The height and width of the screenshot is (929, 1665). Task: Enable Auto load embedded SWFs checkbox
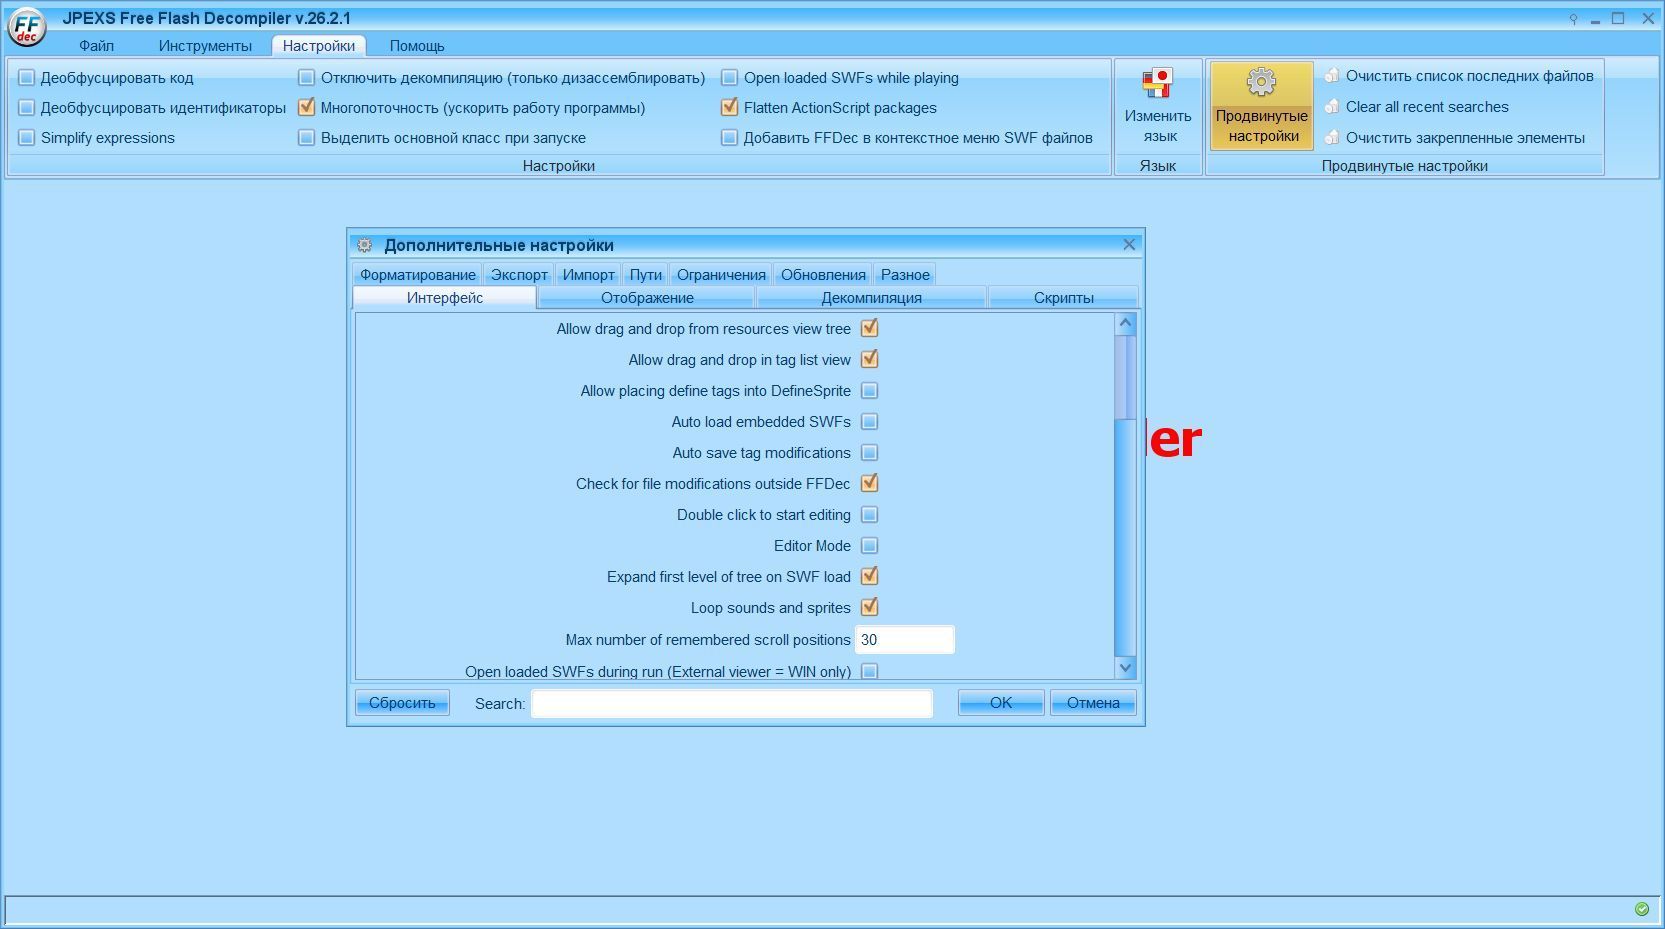pyautogui.click(x=869, y=422)
